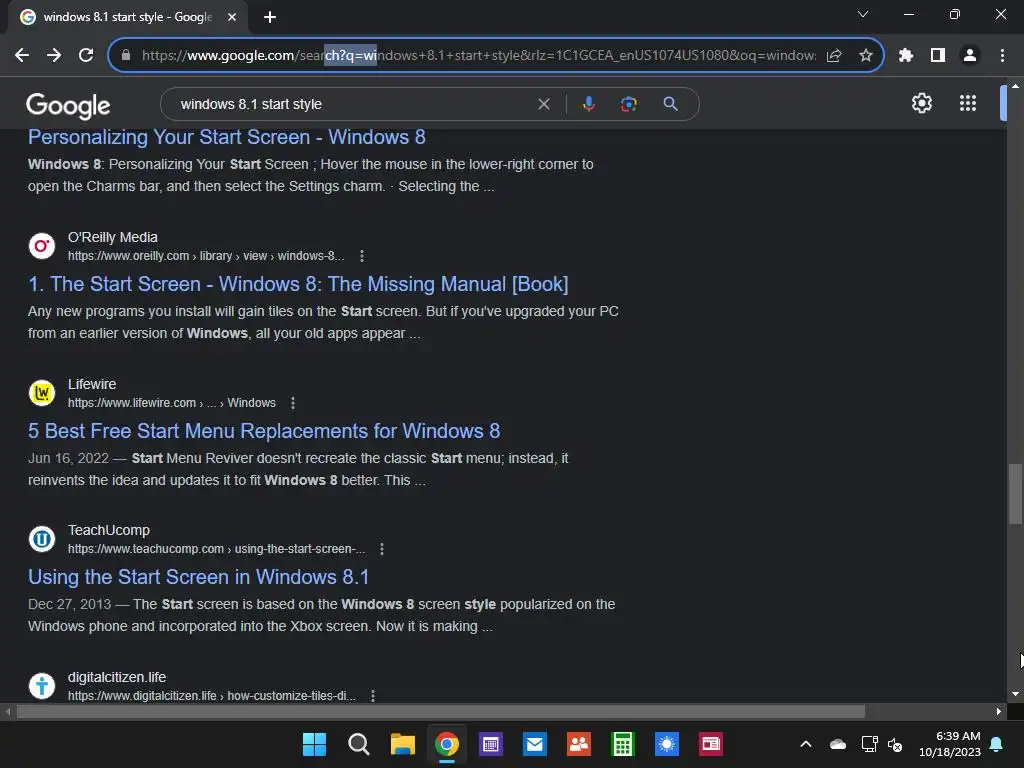Image resolution: width=1024 pixels, height=768 pixels.
Task: Click the address bar URL field
Action: pyautogui.click(x=478, y=56)
